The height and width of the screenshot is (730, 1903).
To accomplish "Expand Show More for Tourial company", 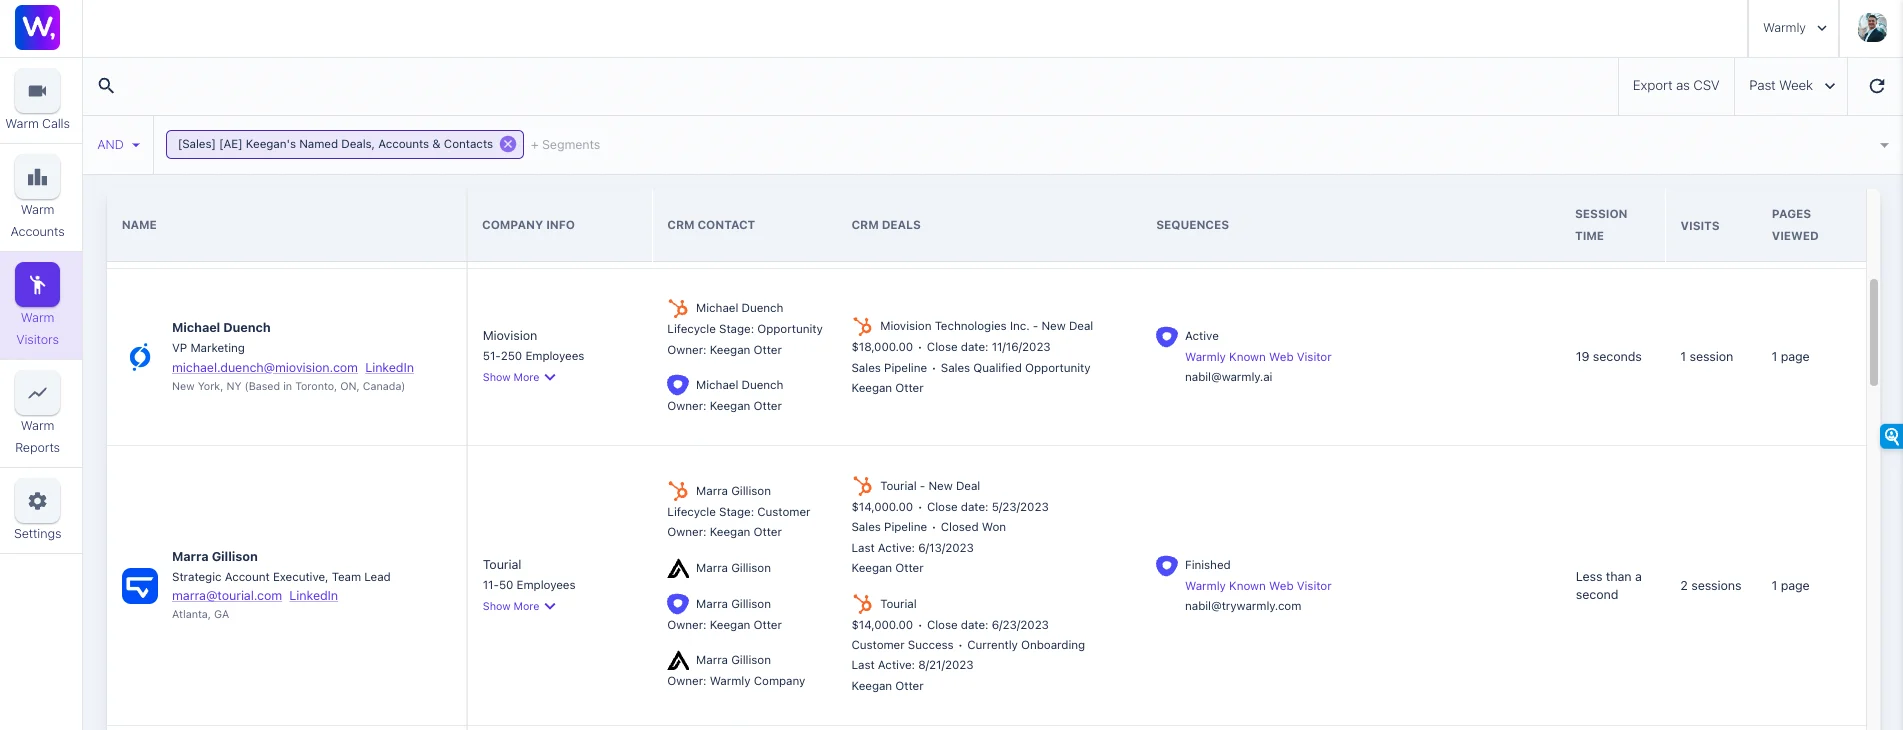I will [519, 606].
